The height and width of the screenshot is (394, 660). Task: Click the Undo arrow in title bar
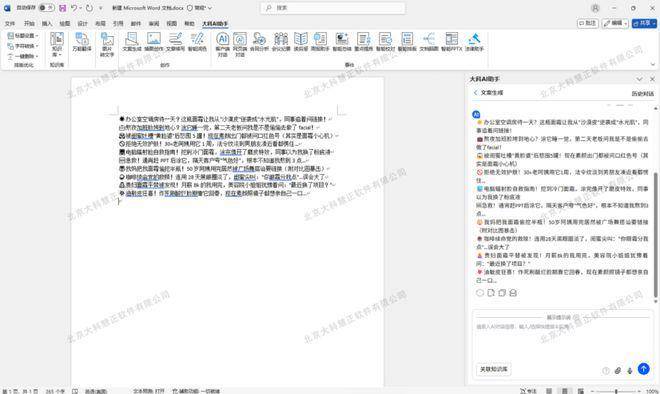[x=74, y=8]
